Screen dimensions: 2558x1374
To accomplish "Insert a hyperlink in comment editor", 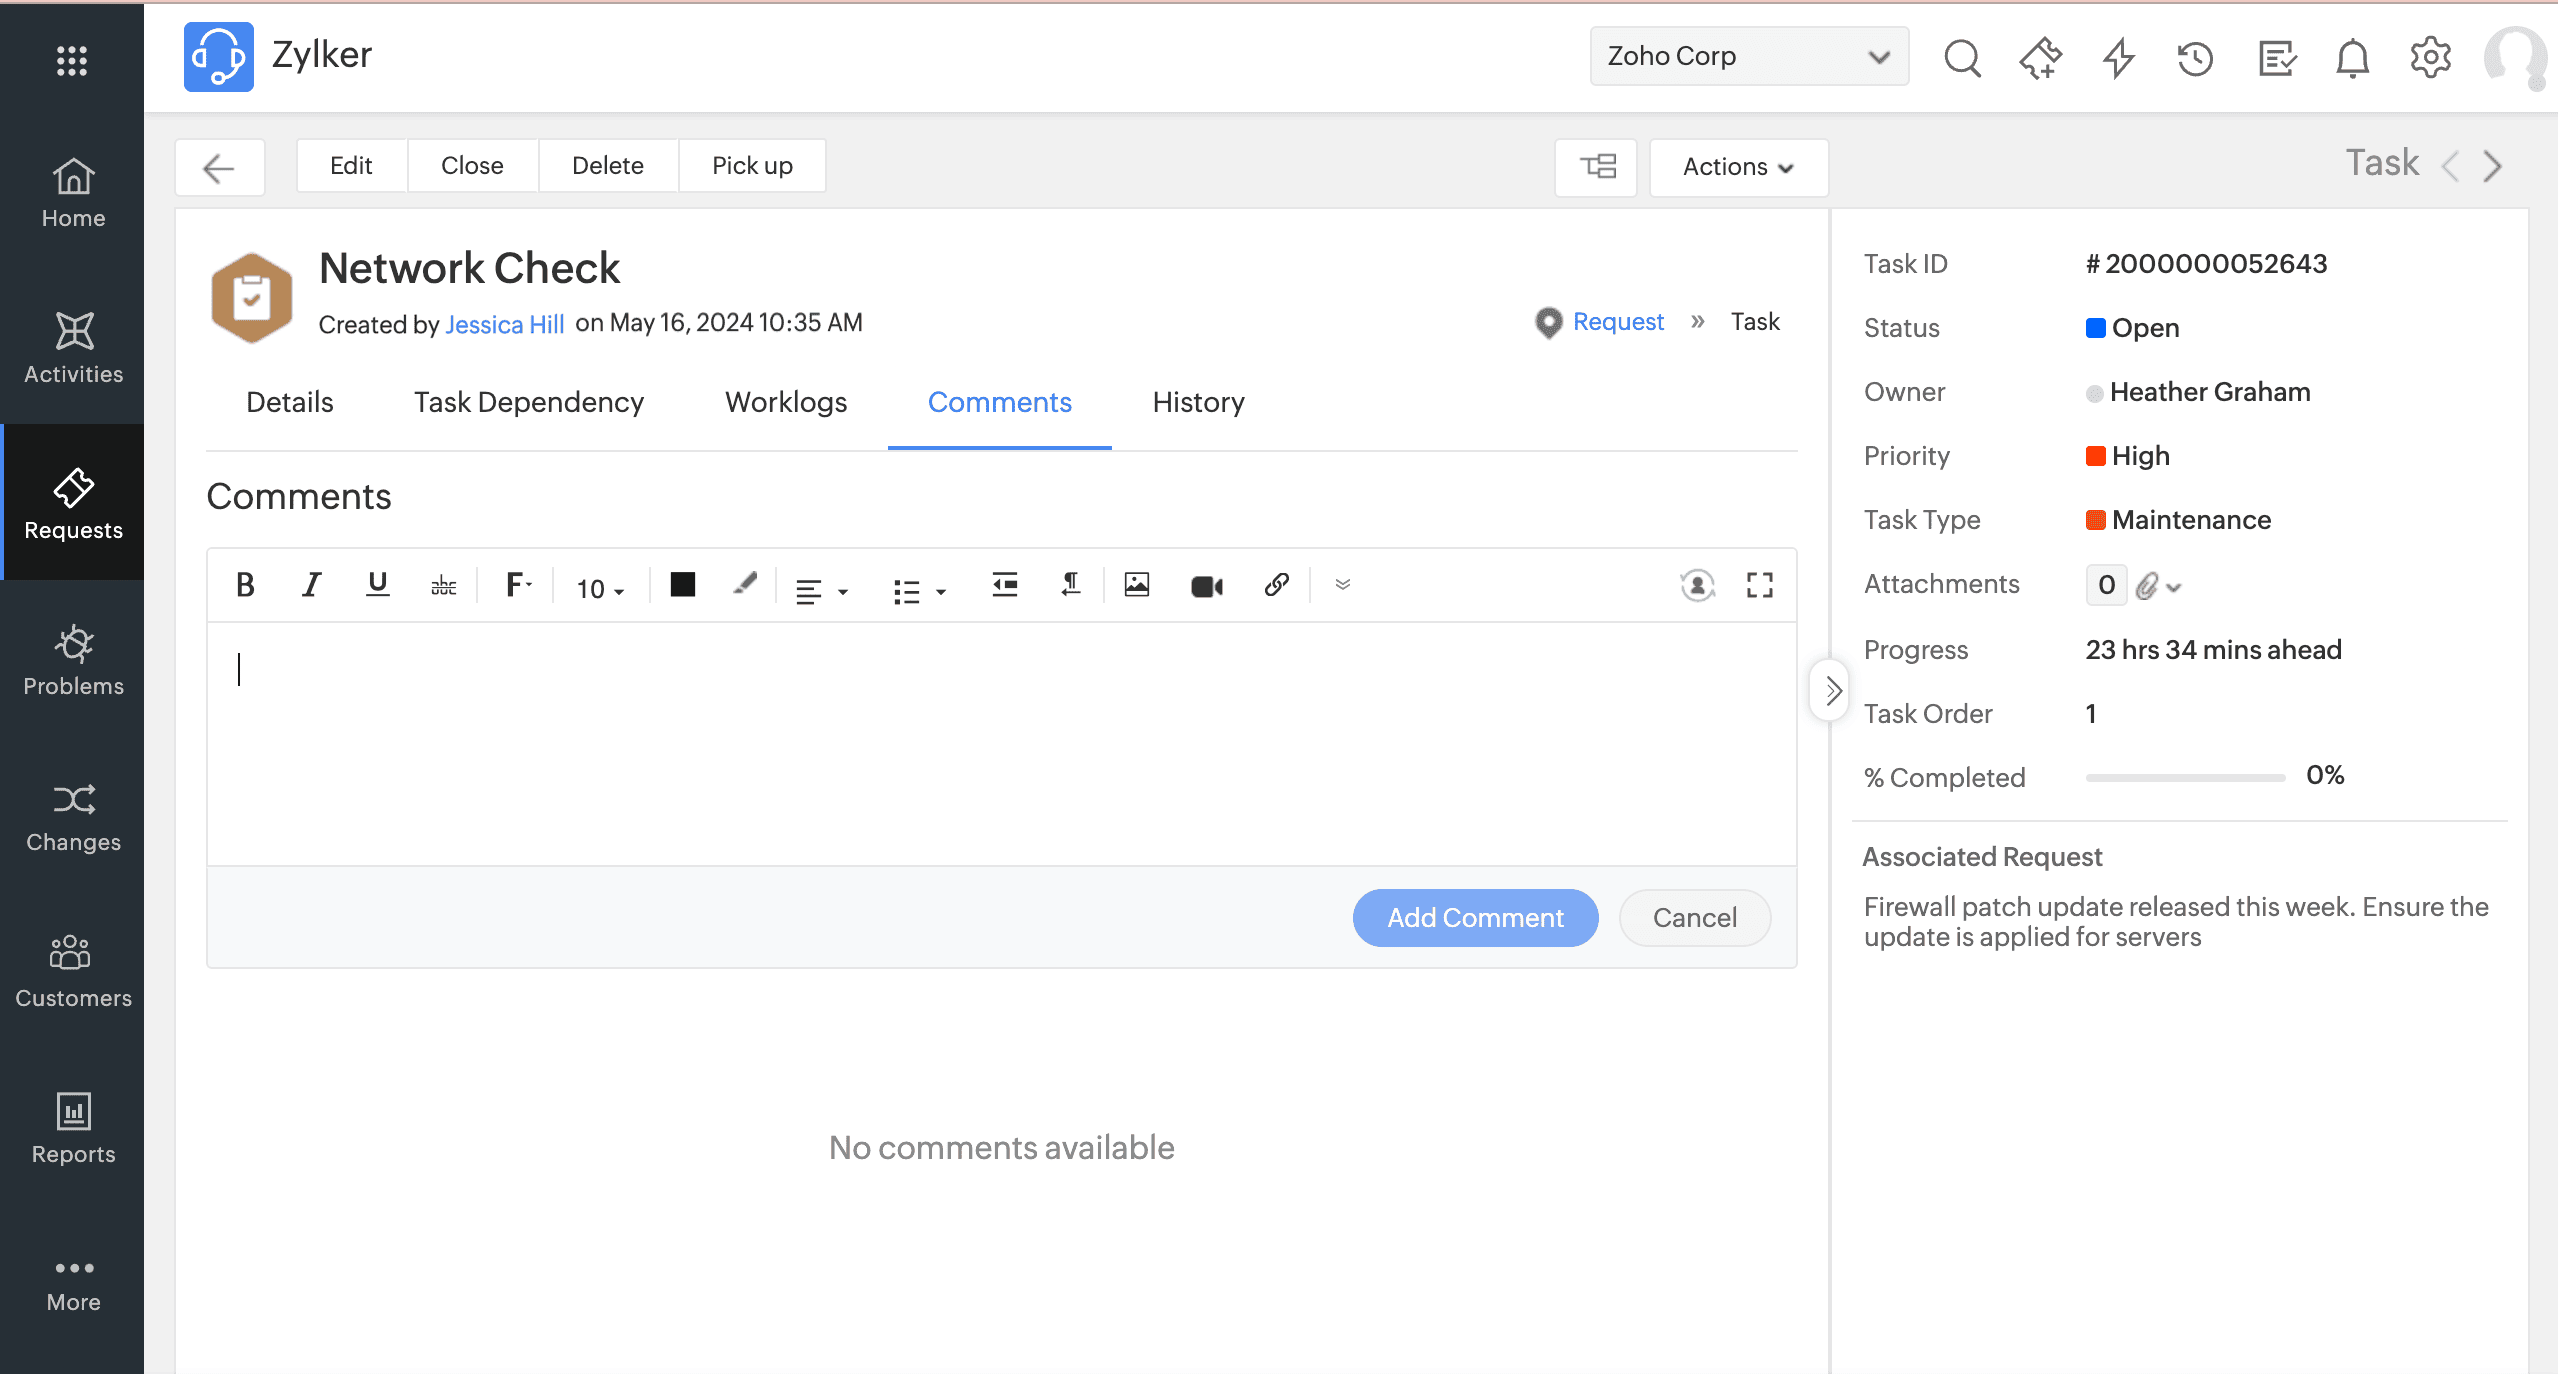I will click(1276, 585).
